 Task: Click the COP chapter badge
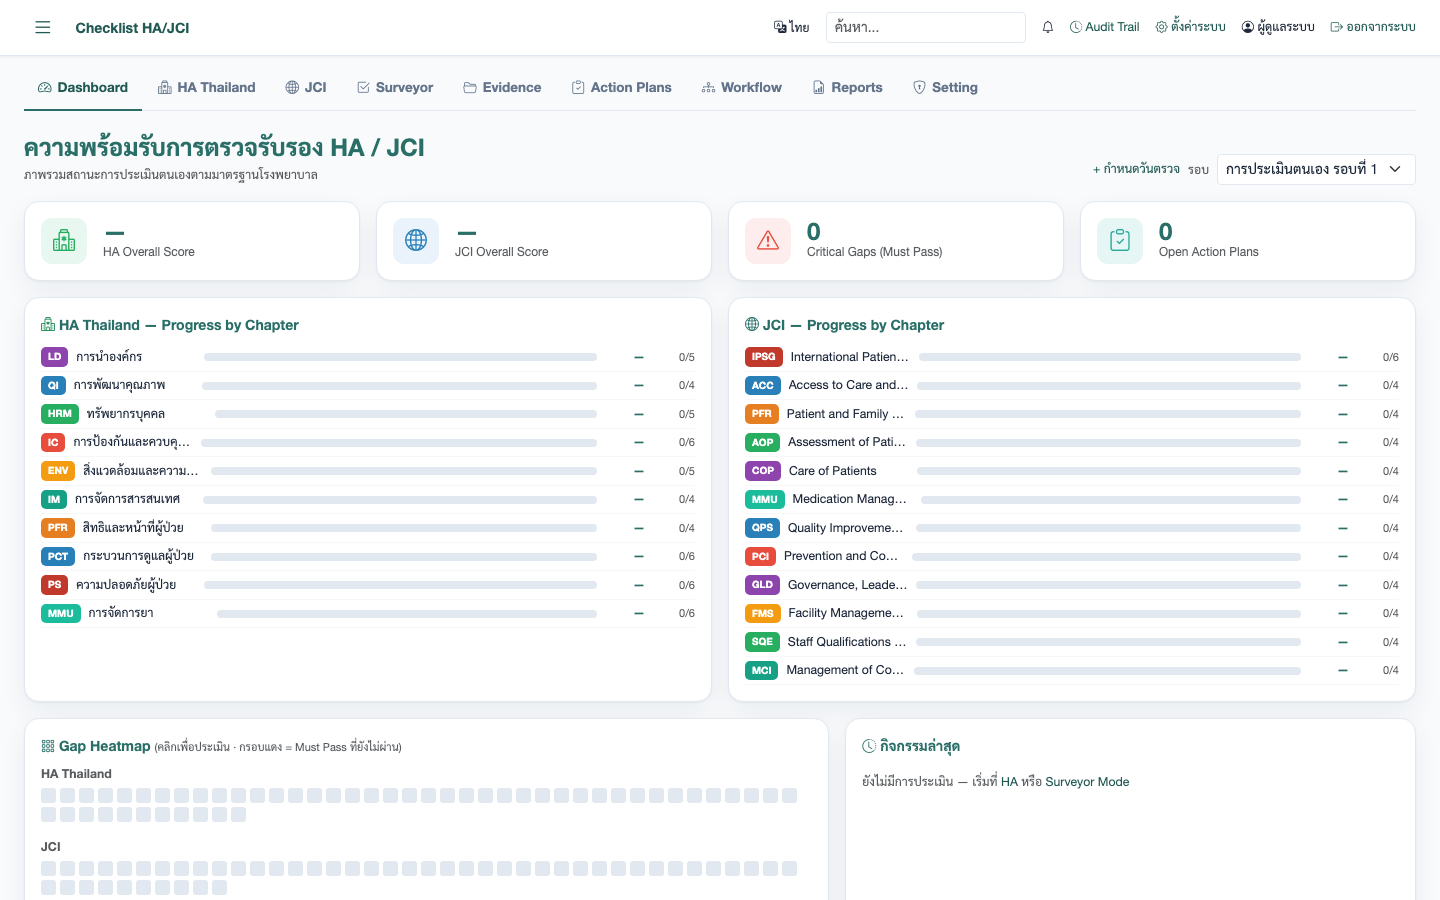763,471
